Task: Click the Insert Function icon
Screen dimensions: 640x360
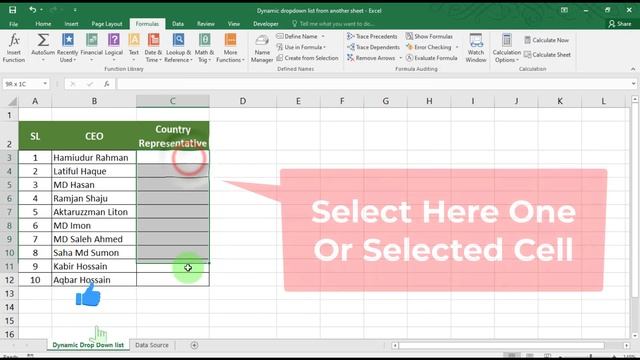Action: coord(14,48)
